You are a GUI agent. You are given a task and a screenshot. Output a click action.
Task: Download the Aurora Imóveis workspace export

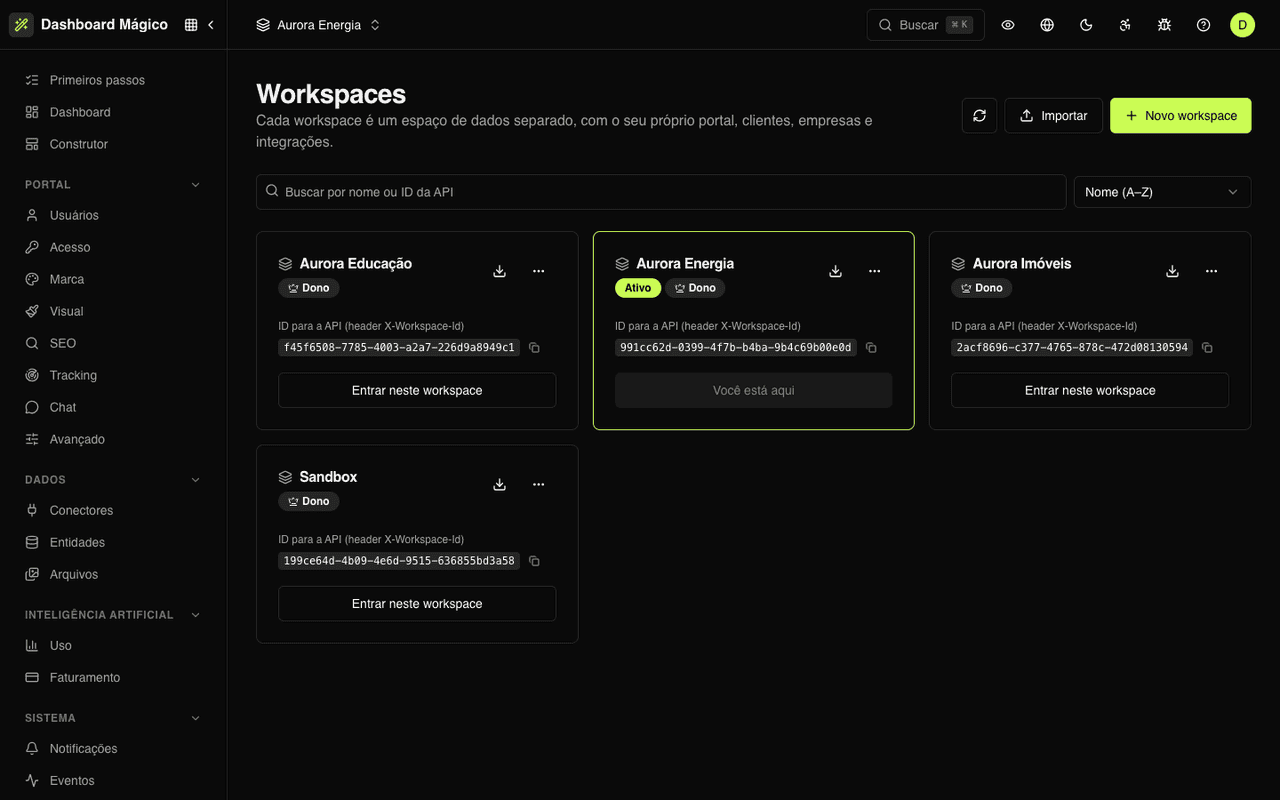(1173, 271)
